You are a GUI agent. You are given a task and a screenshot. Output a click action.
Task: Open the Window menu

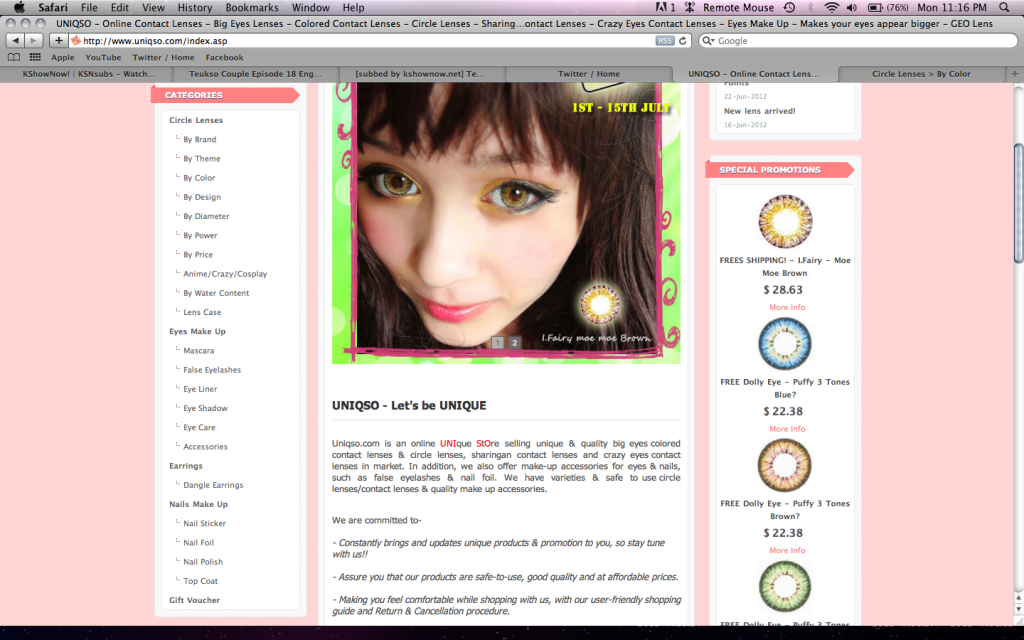point(310,8)
